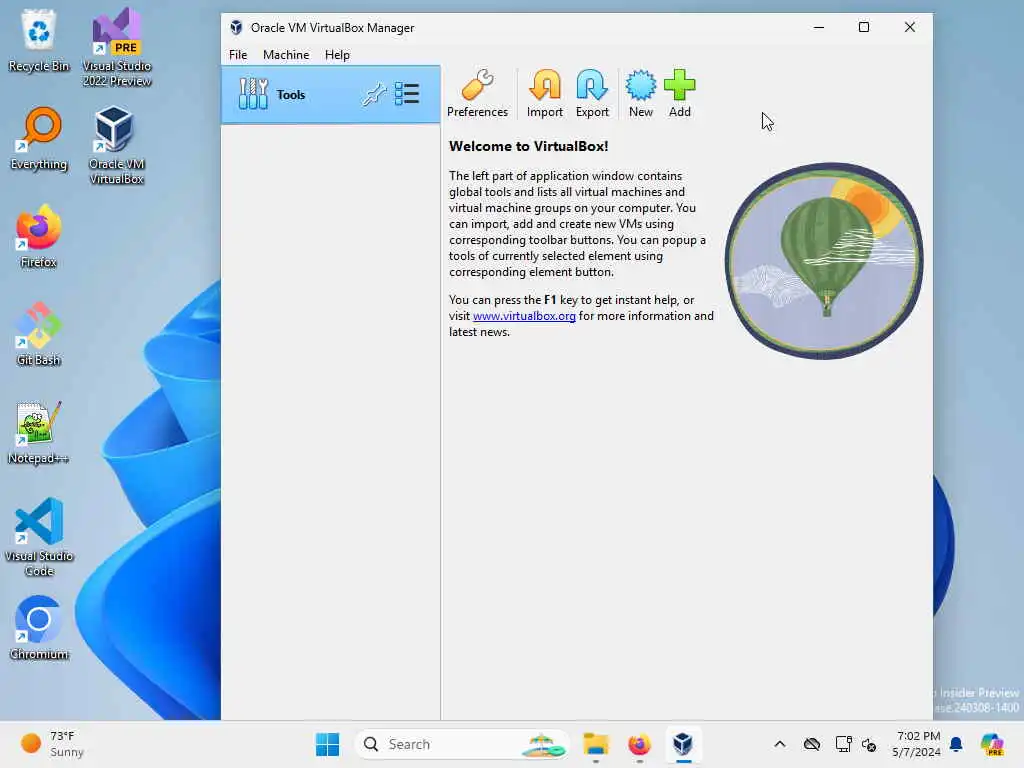Image resolution: width=1024 pixels, height=768 pixels.
Task: Open the notifications bell icon
Action: [956, 744]
